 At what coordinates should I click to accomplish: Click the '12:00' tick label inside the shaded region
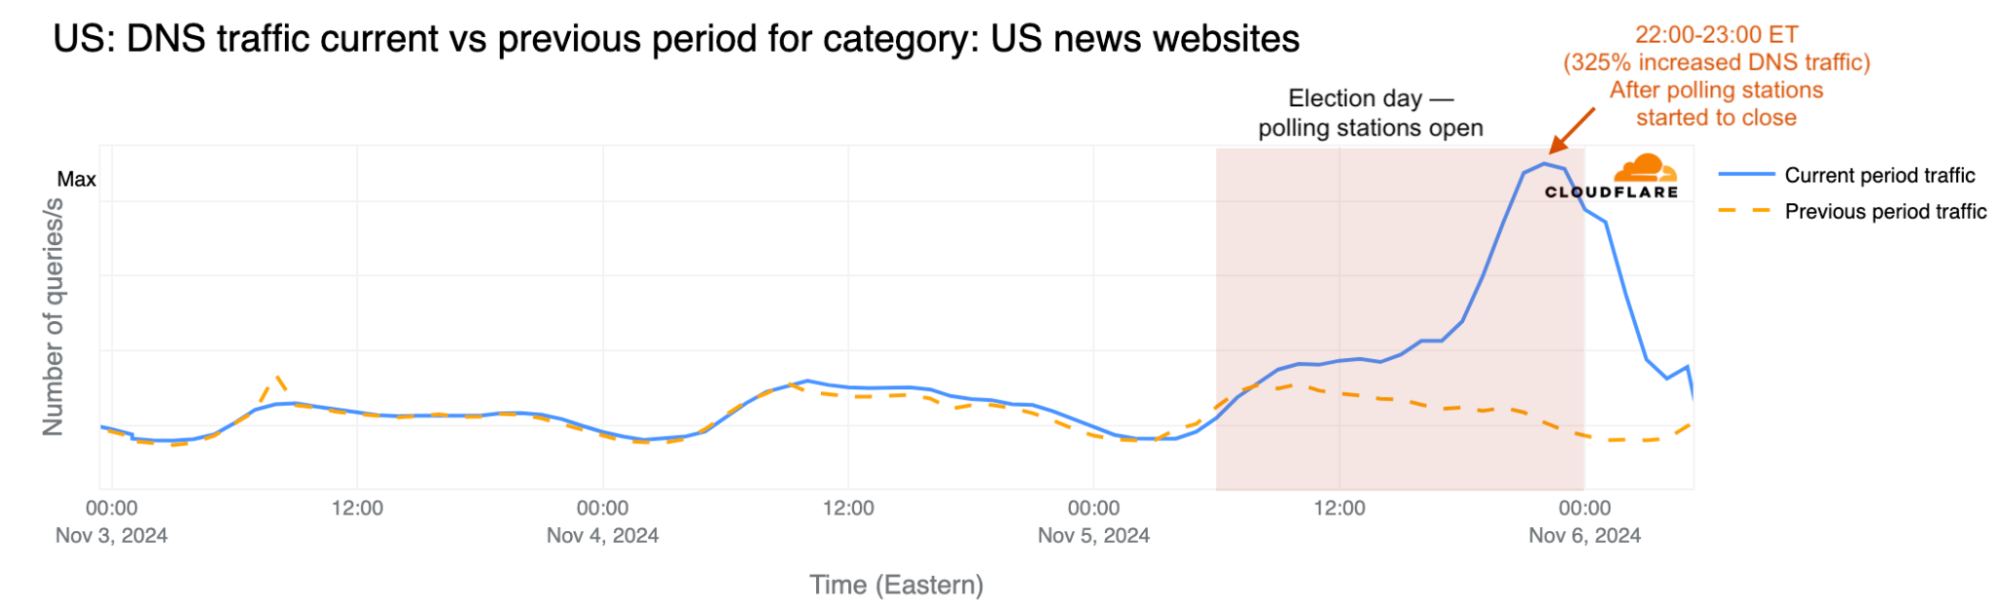click(x=1339, y=508)
